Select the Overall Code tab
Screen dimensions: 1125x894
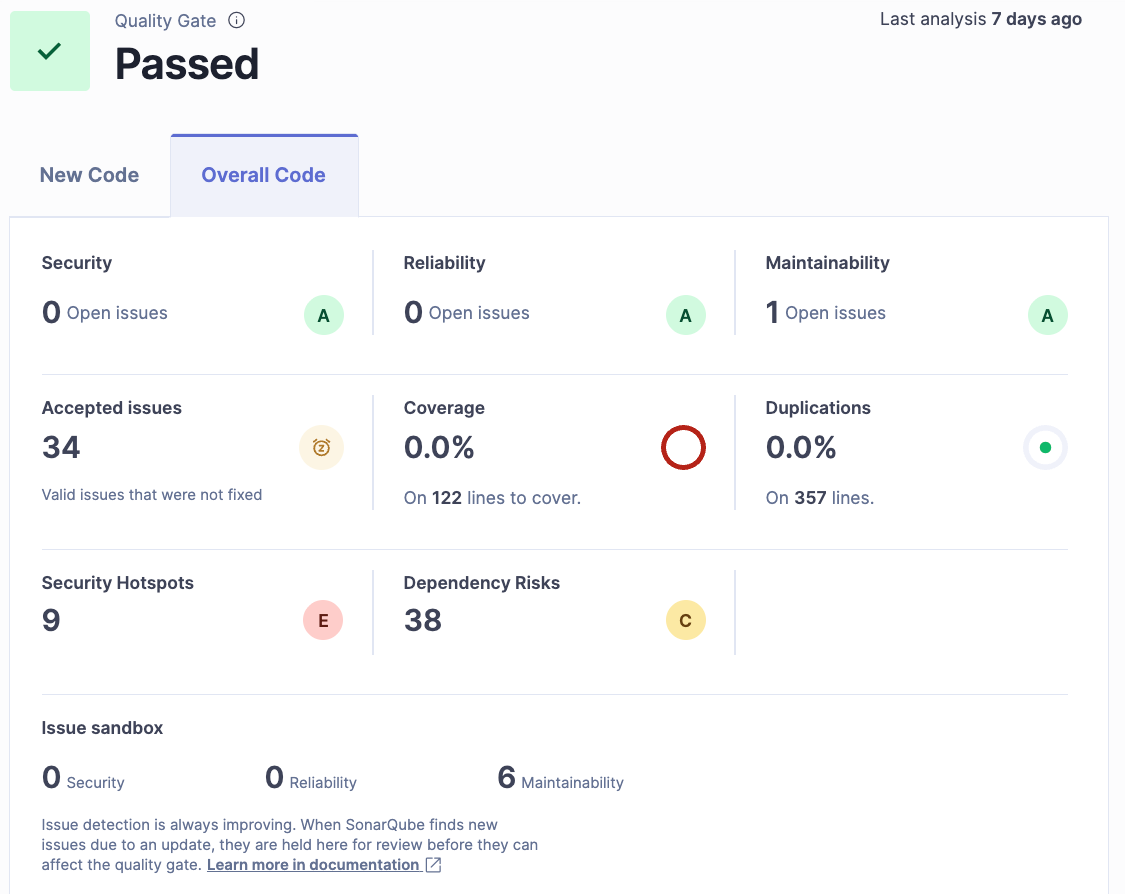[263, 175]
